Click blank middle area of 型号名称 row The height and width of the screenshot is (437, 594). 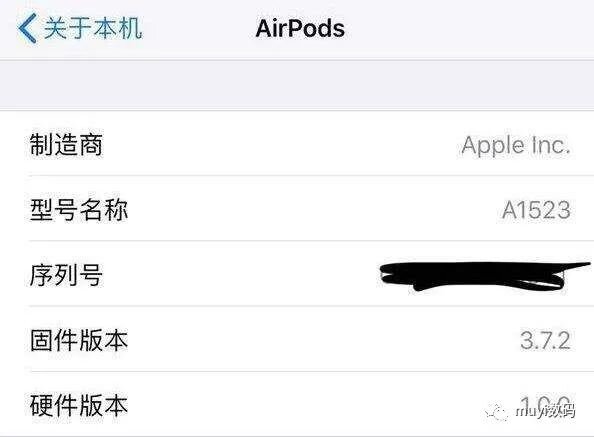314,209
